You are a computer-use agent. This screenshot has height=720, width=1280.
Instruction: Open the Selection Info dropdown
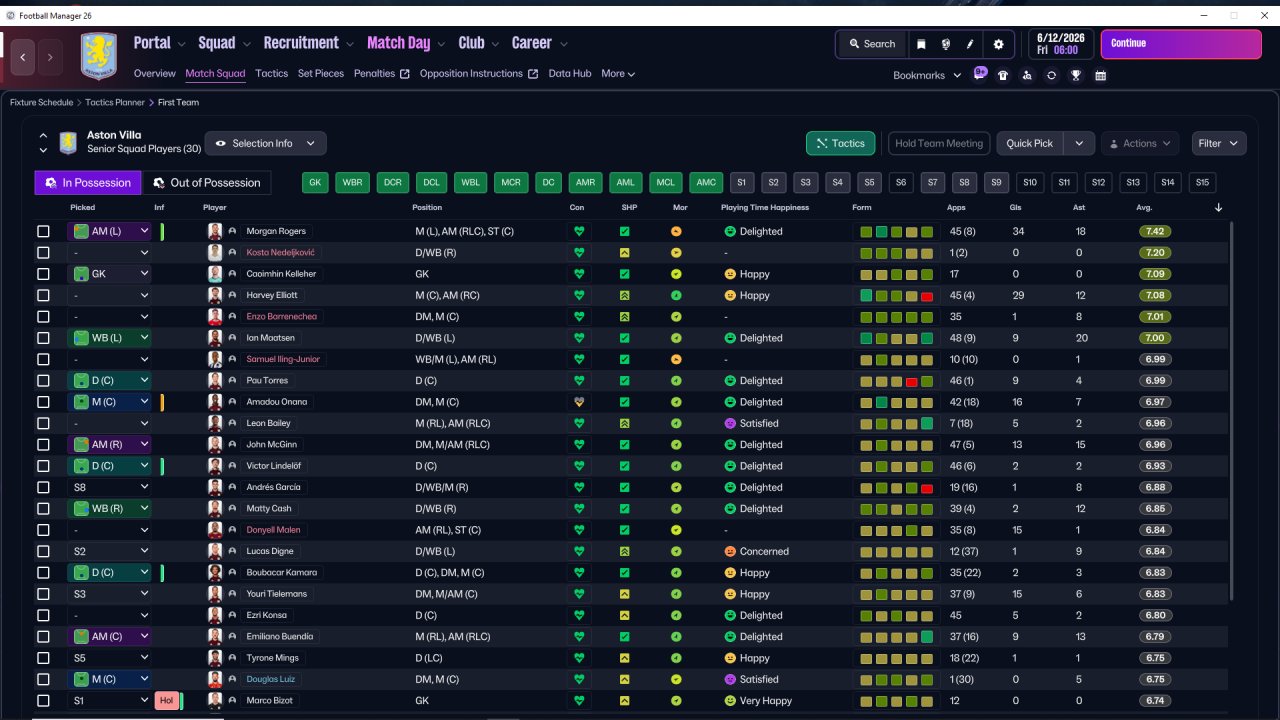tap(266, 143)
